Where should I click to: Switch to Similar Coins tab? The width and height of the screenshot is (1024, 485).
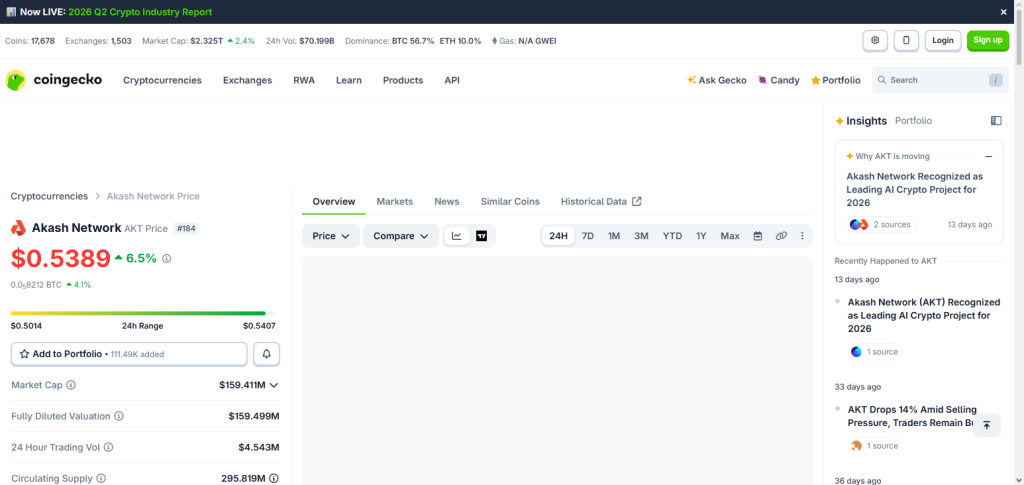point(510,202)
